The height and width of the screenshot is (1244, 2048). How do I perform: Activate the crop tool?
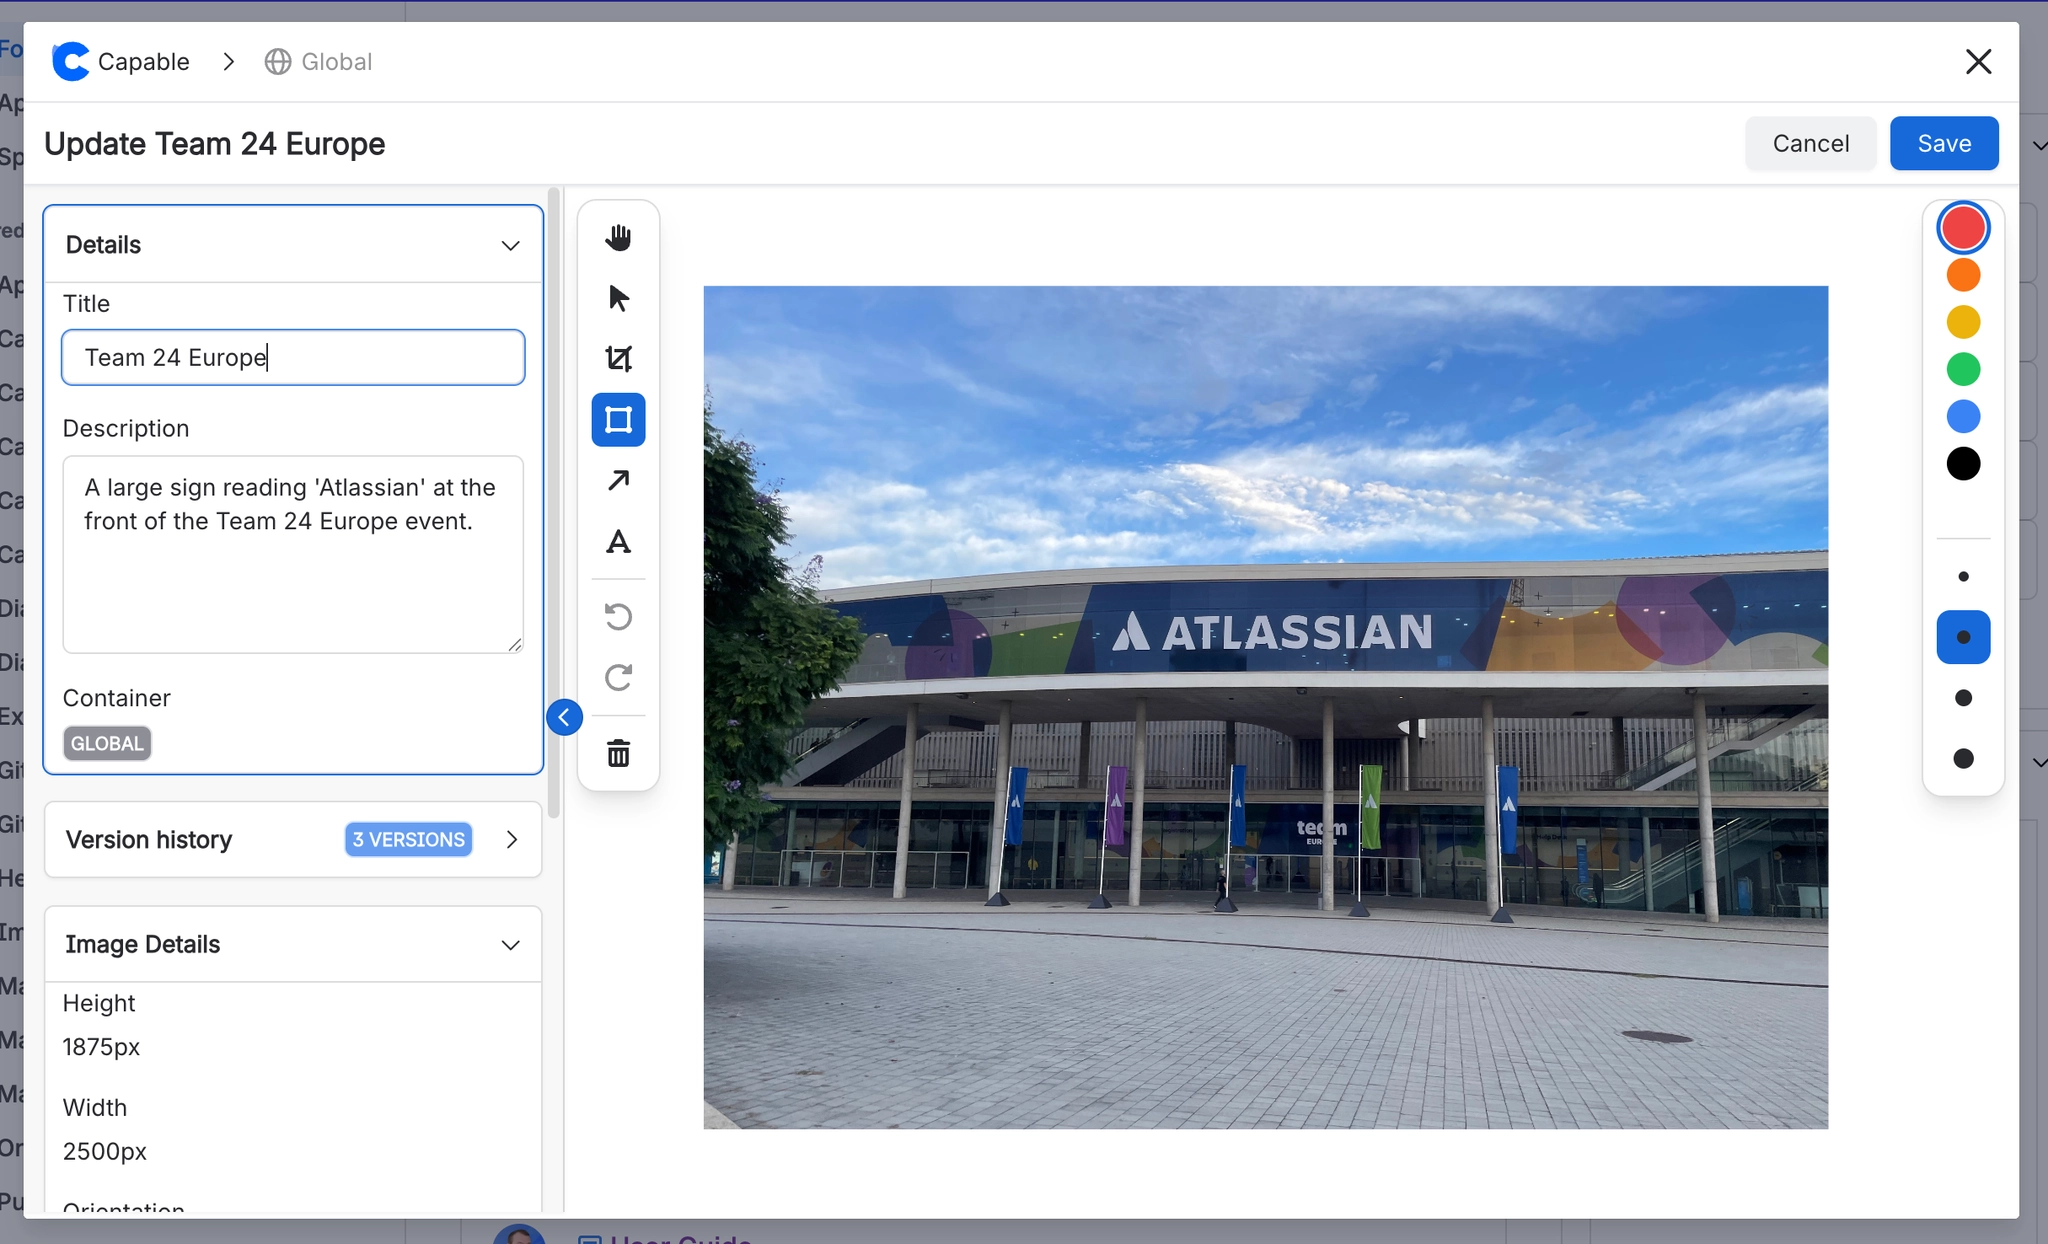click(x=617, y=359)
